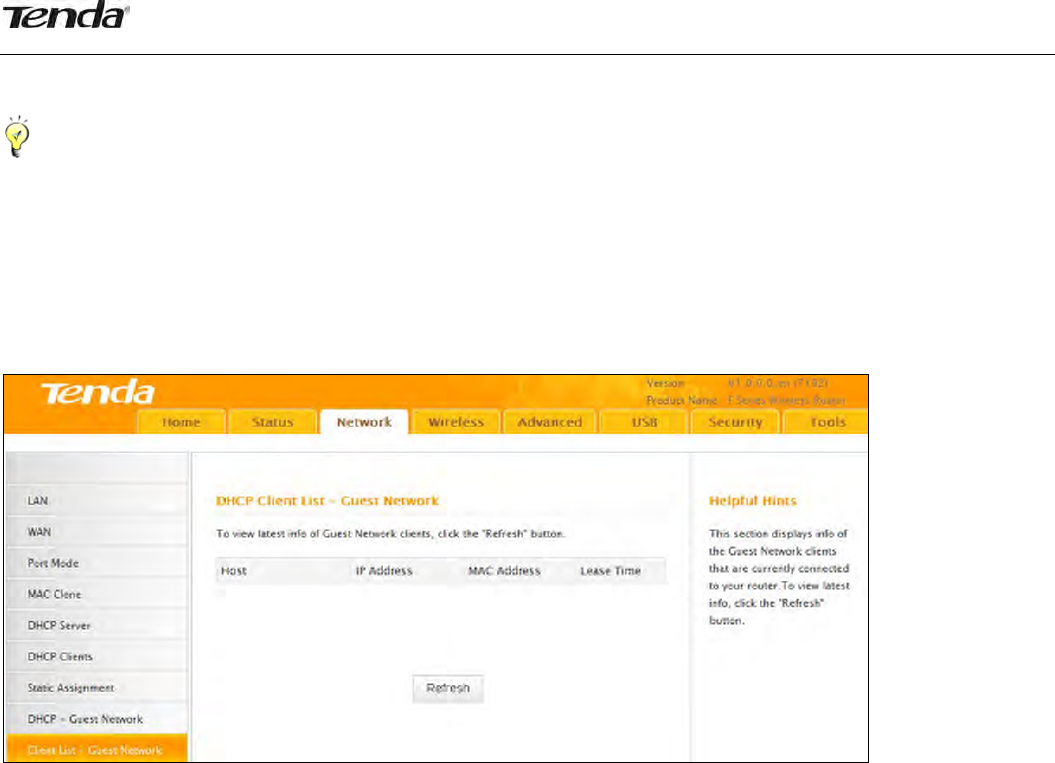This screenshot has width=1055, height=763.
Task: Click the Refresh button
Action: point(448,688)
